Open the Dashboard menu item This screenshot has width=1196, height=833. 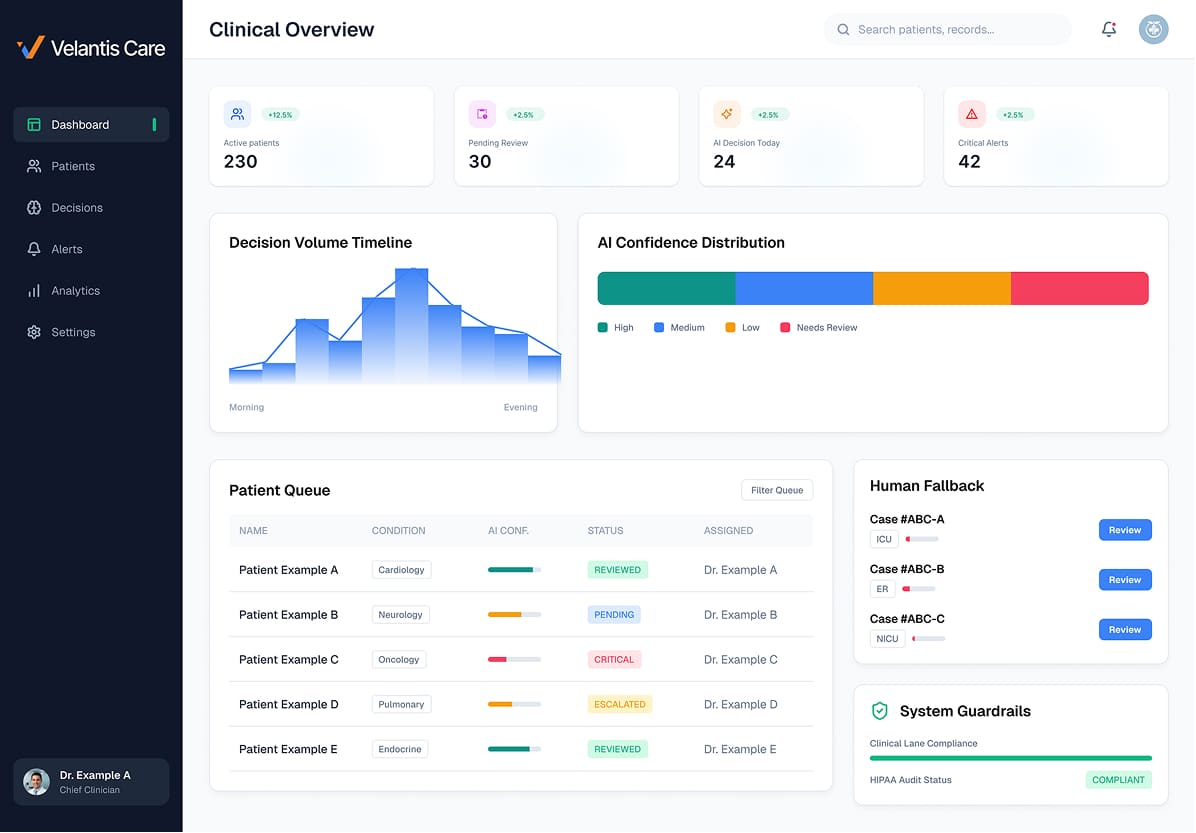(91, 124)
